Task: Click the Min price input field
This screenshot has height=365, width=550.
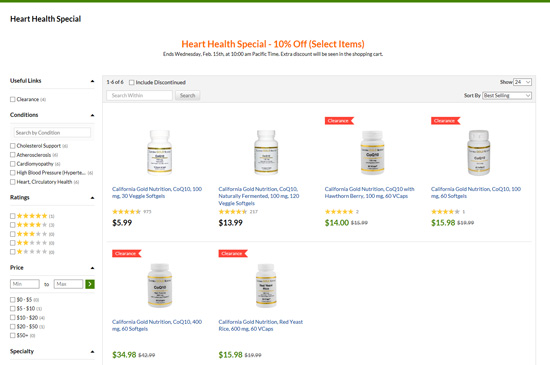Action: [x=25, y=284]
